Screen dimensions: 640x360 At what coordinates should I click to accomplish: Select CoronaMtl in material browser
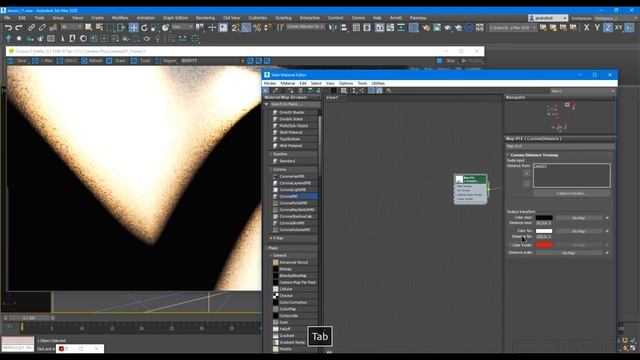(295, 196)
